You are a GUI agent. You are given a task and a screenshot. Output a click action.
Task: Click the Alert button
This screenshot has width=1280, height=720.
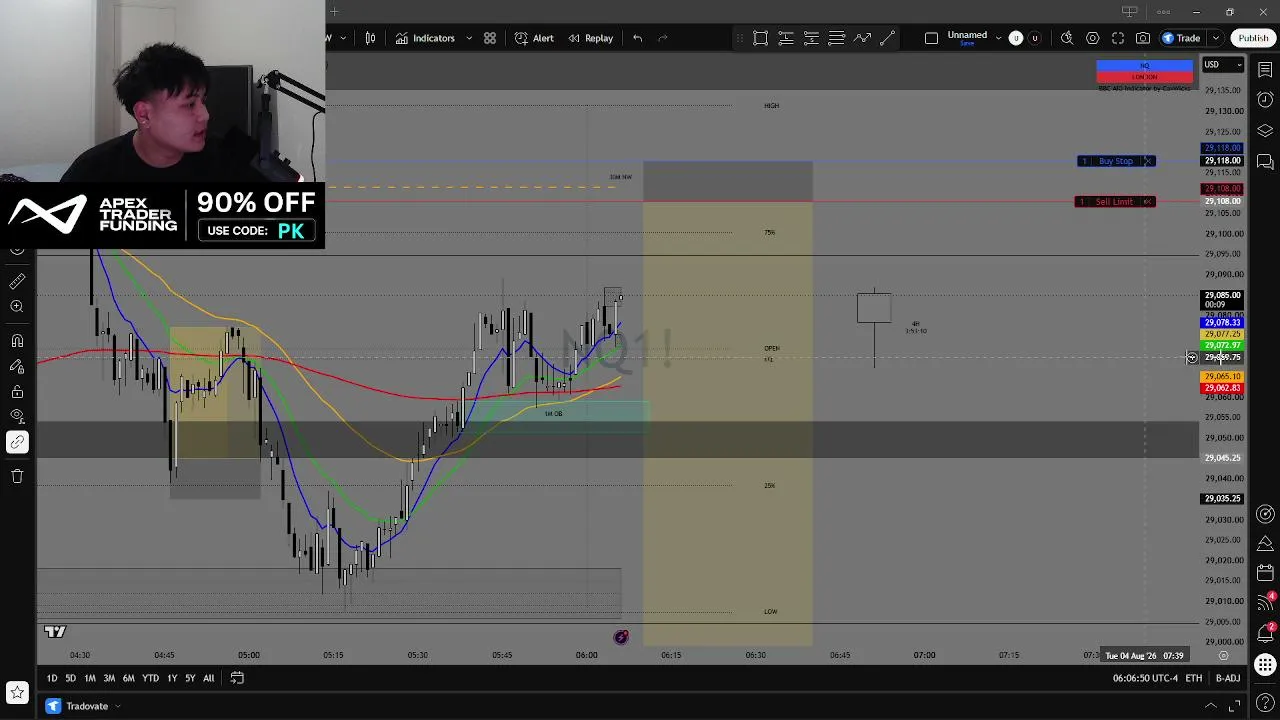tap(534, 38)
